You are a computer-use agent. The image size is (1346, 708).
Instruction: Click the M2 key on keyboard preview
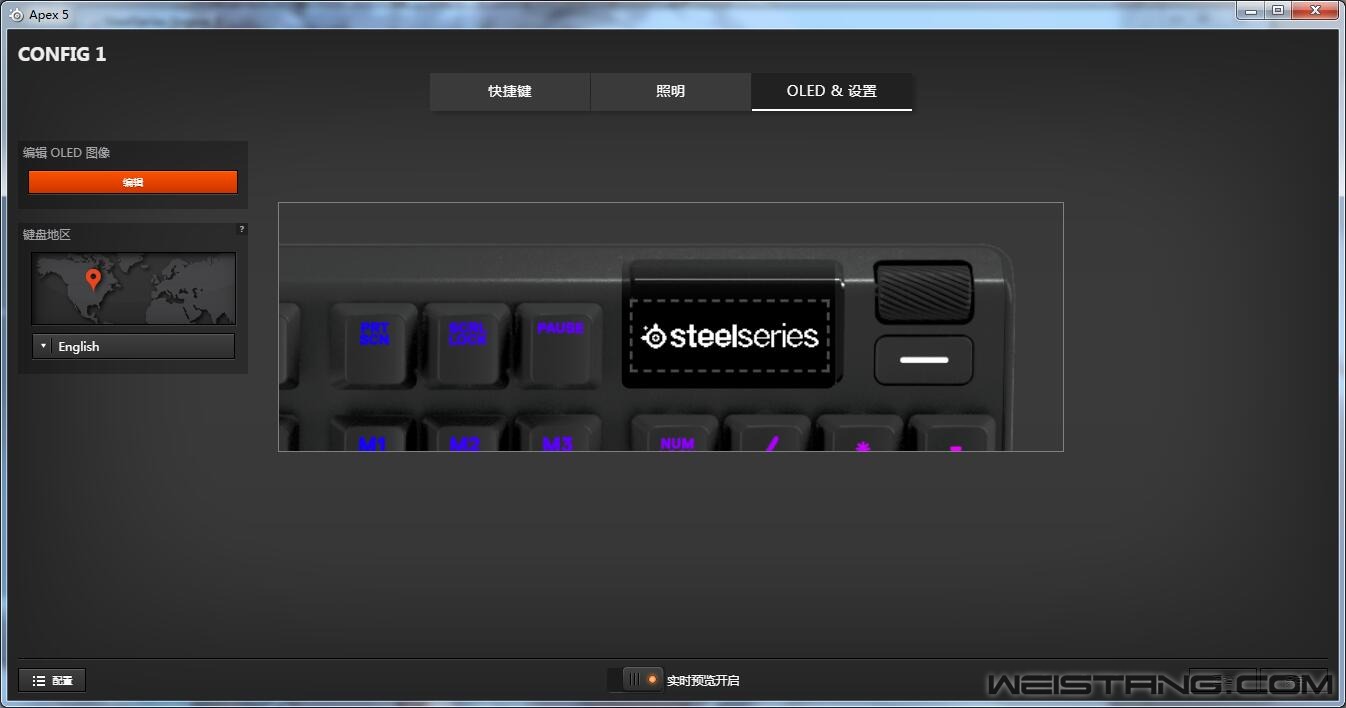(x=467, y=433)
